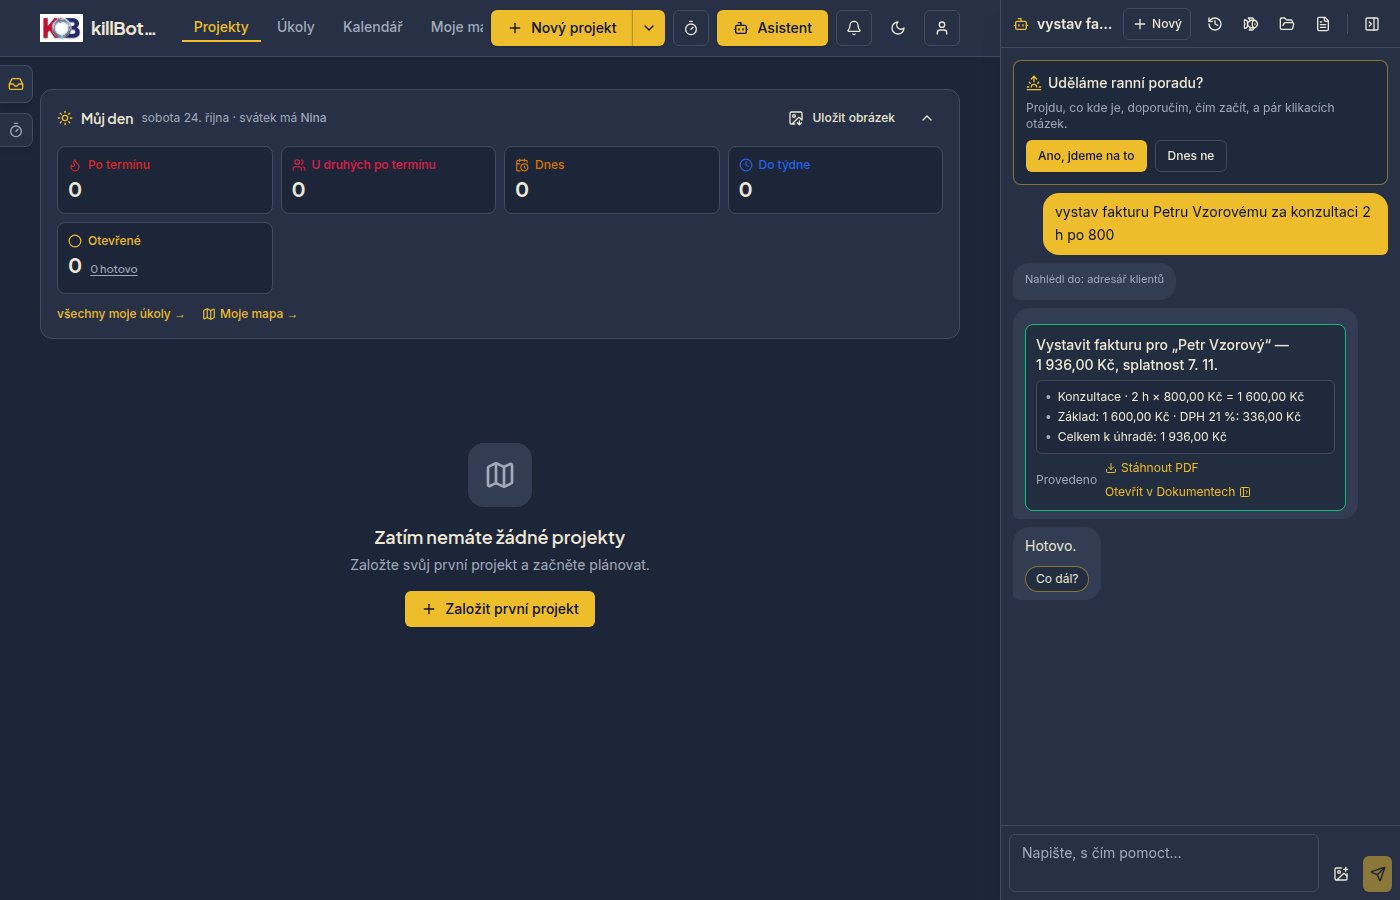Open the Do týdne card
1400x900 pixels.
click(835, 180)
